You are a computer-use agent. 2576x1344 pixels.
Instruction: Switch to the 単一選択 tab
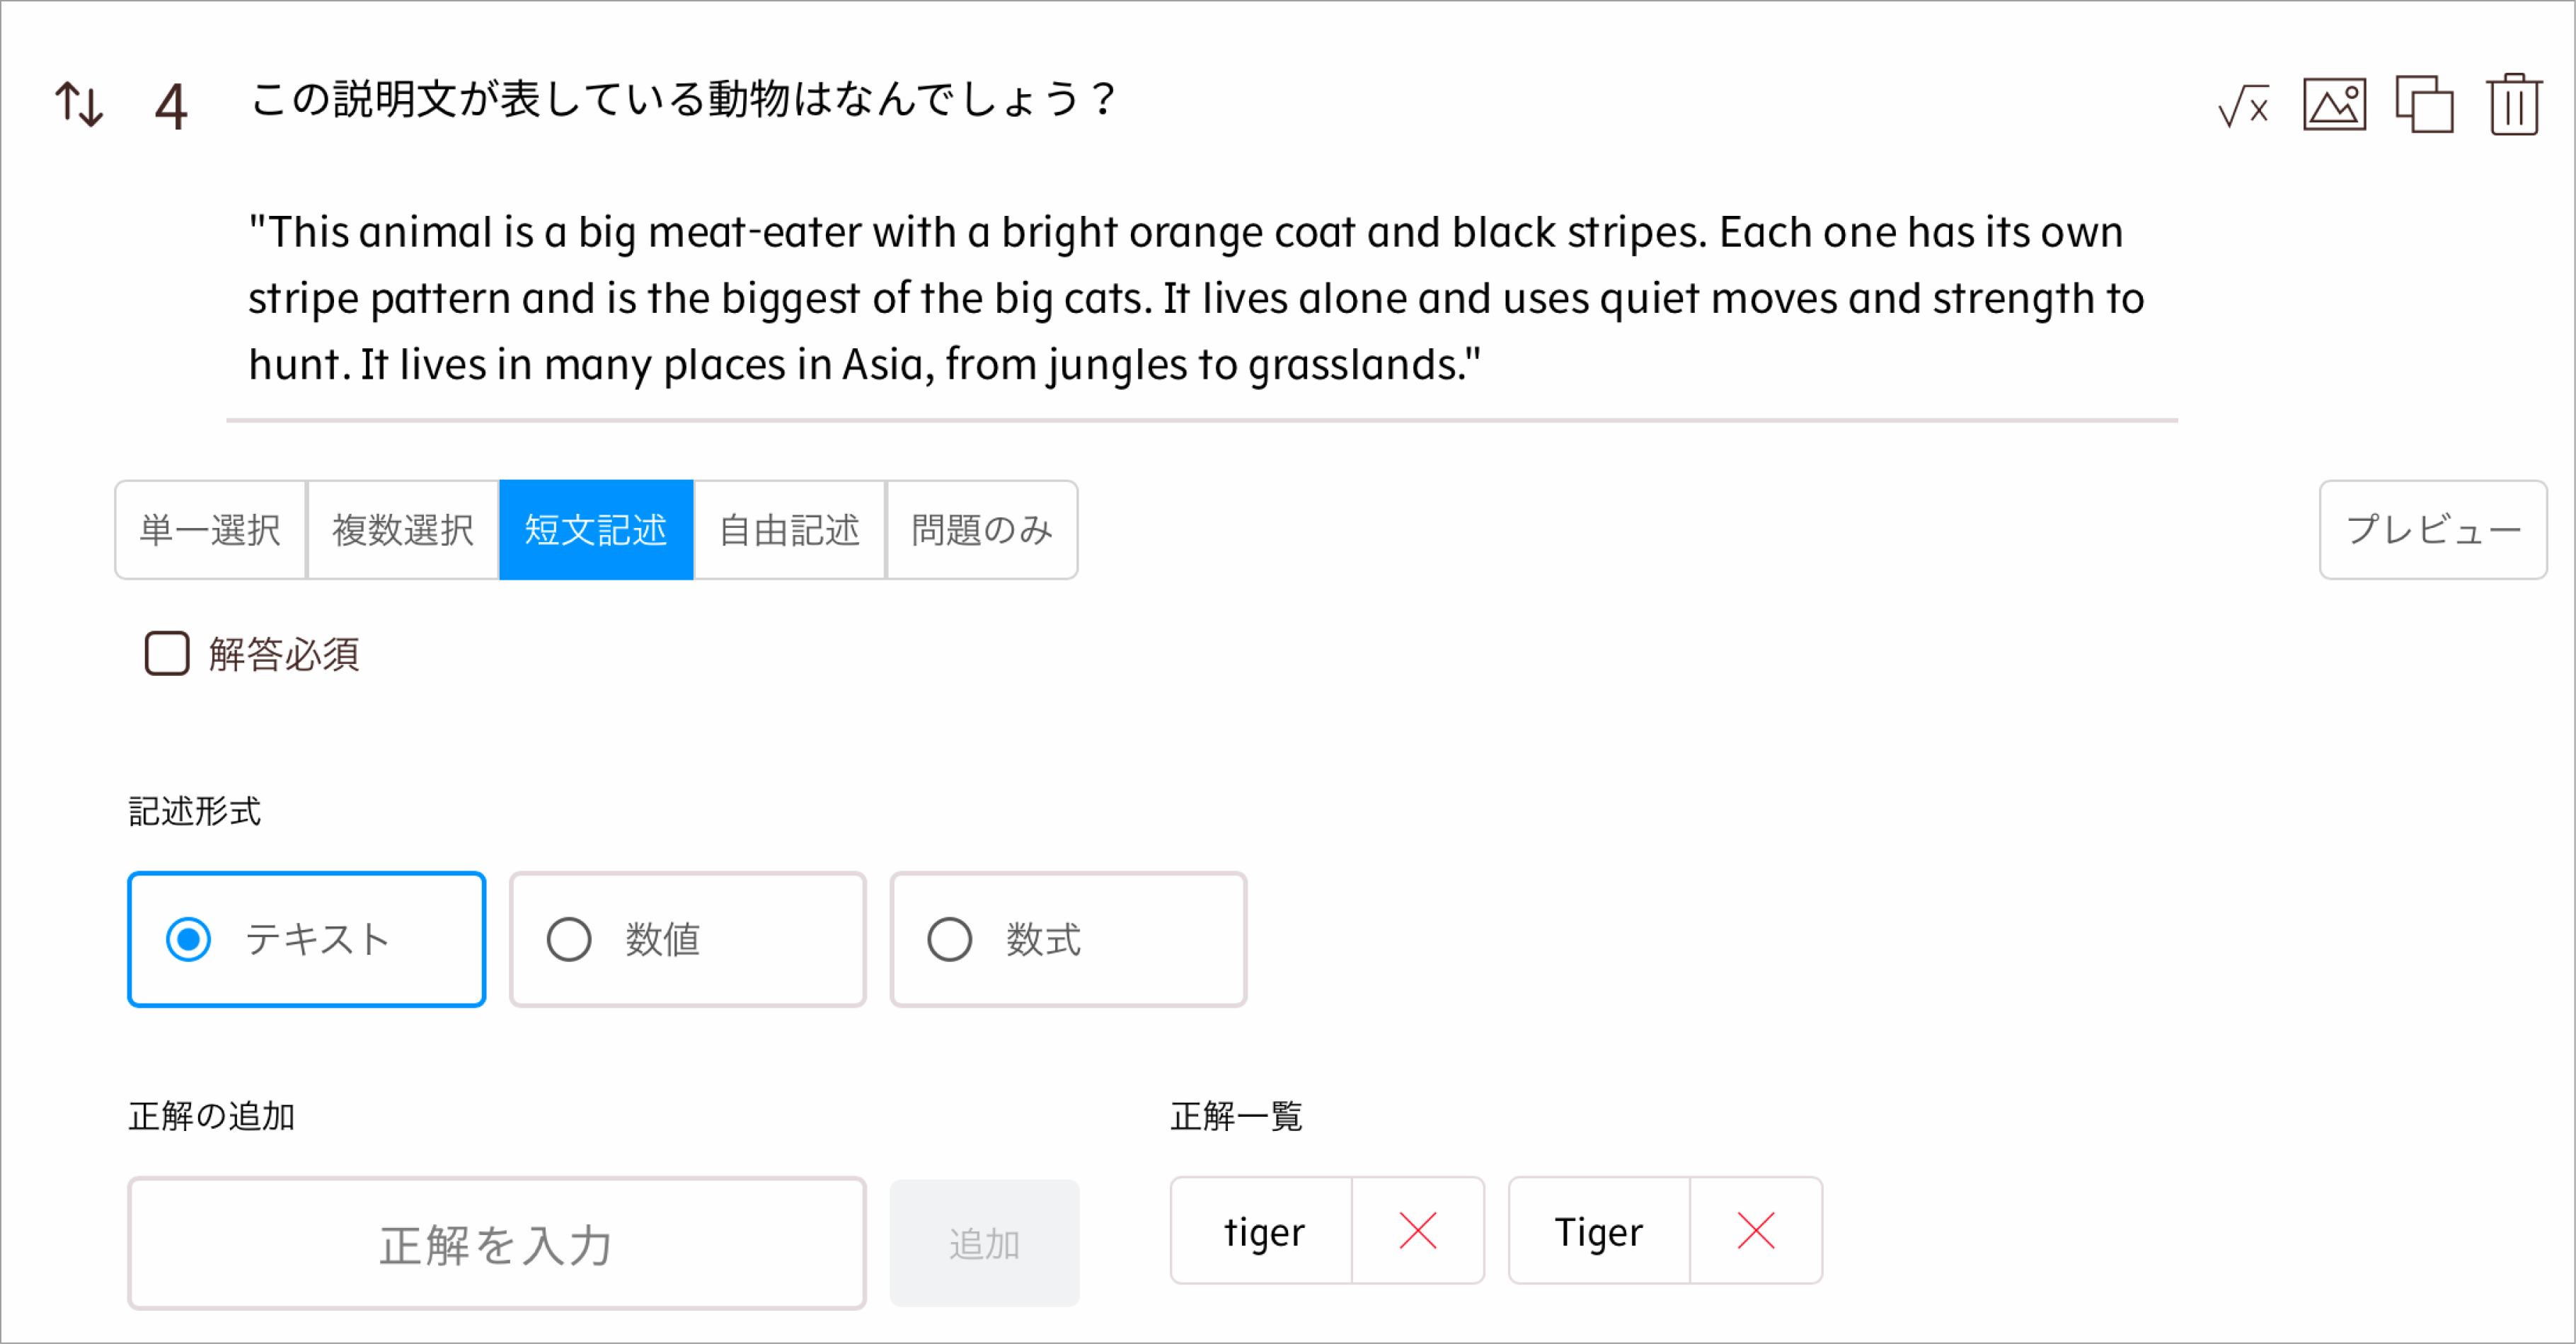pyautogui.click(x=210, y=530)
